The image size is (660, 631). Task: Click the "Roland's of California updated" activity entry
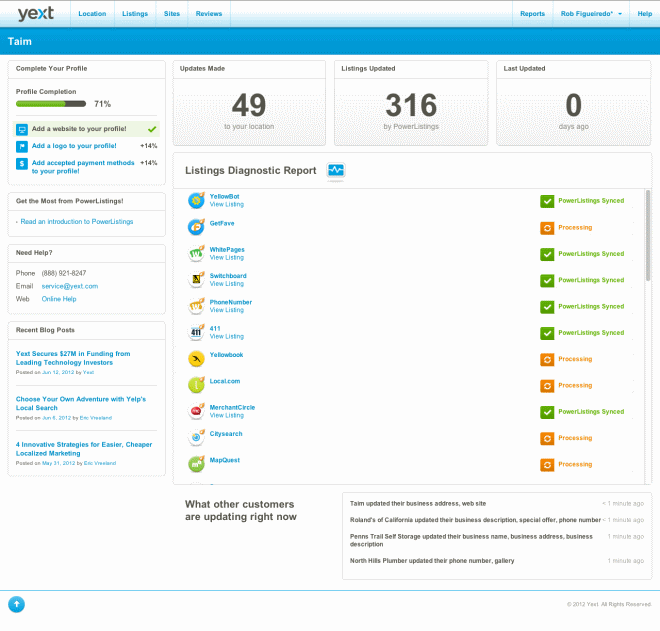coord(475,520)
